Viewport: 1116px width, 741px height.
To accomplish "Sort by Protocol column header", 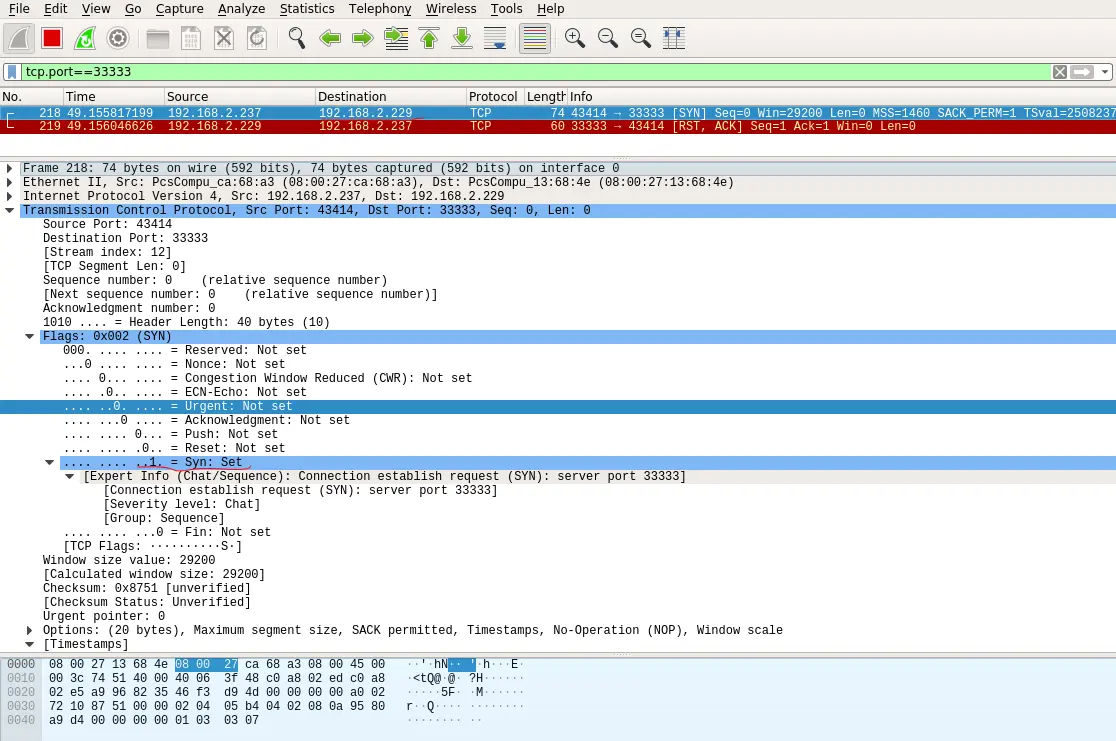I will click(494, 97).
